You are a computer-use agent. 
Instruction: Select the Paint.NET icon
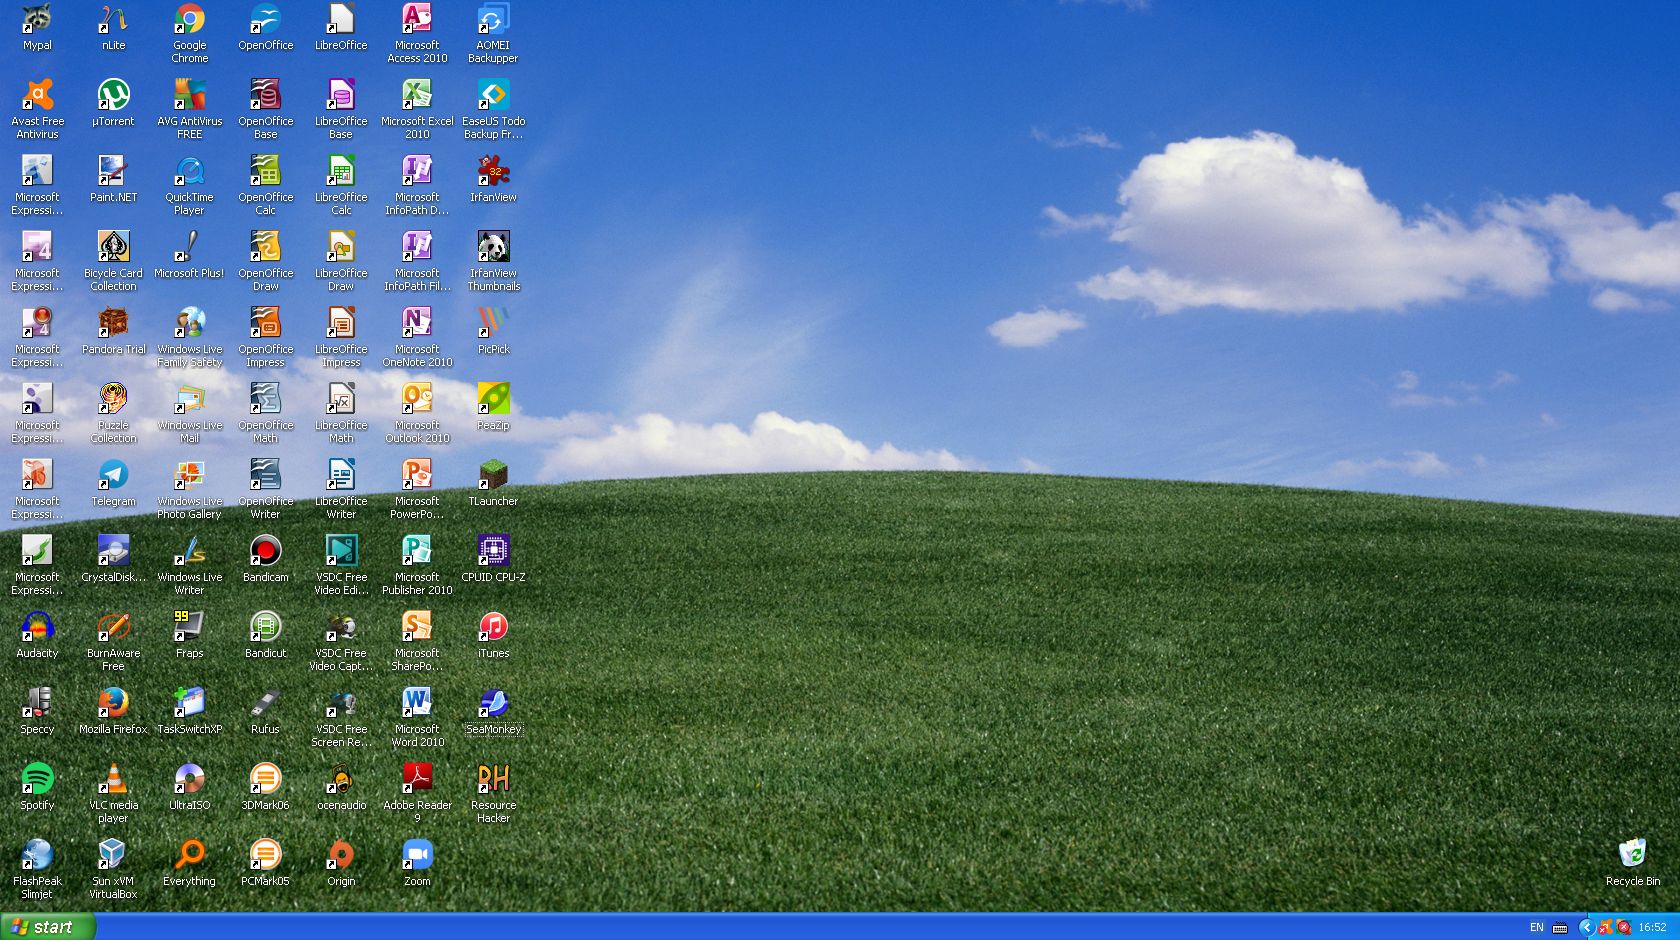tap(113, 172)
